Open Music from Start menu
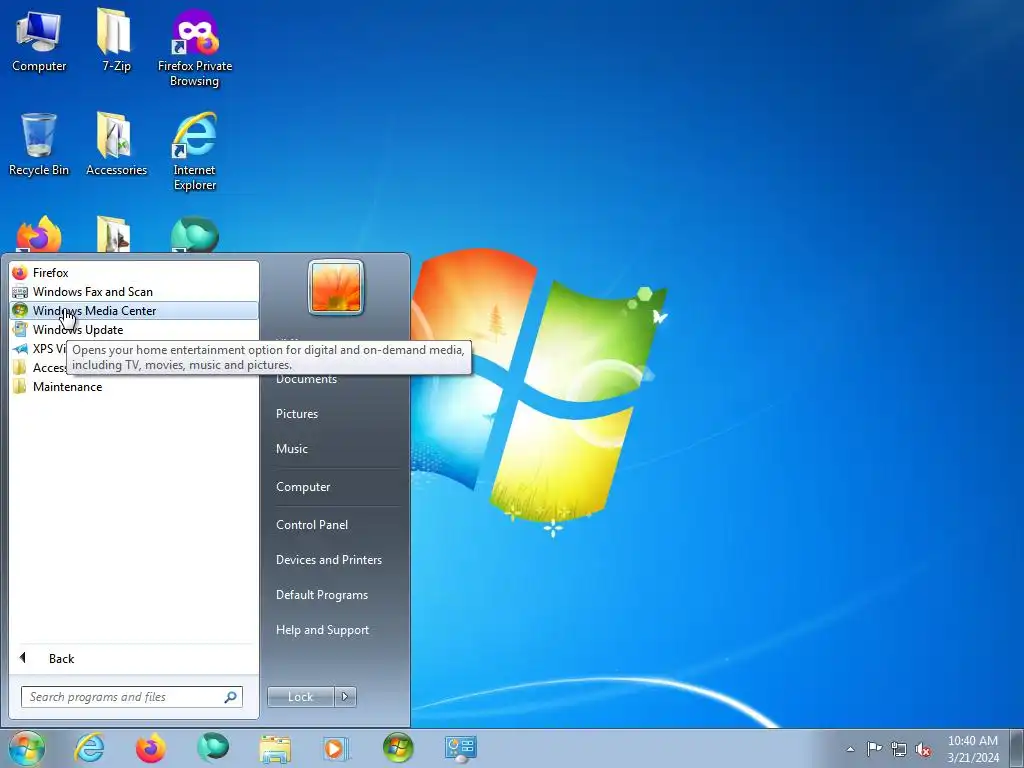The height and width of the screenshot is (768, 1024). click(x=292, y=449)
